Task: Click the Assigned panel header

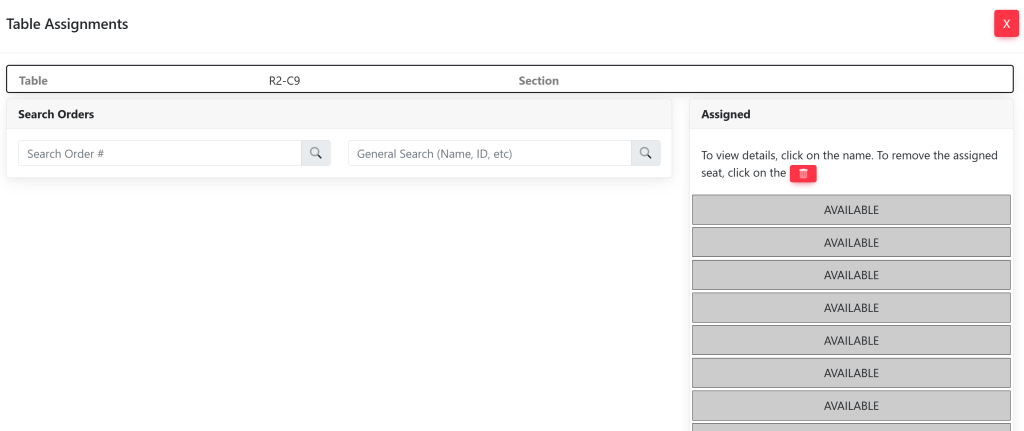Action: pyautogui.click(x=726, y=114)
